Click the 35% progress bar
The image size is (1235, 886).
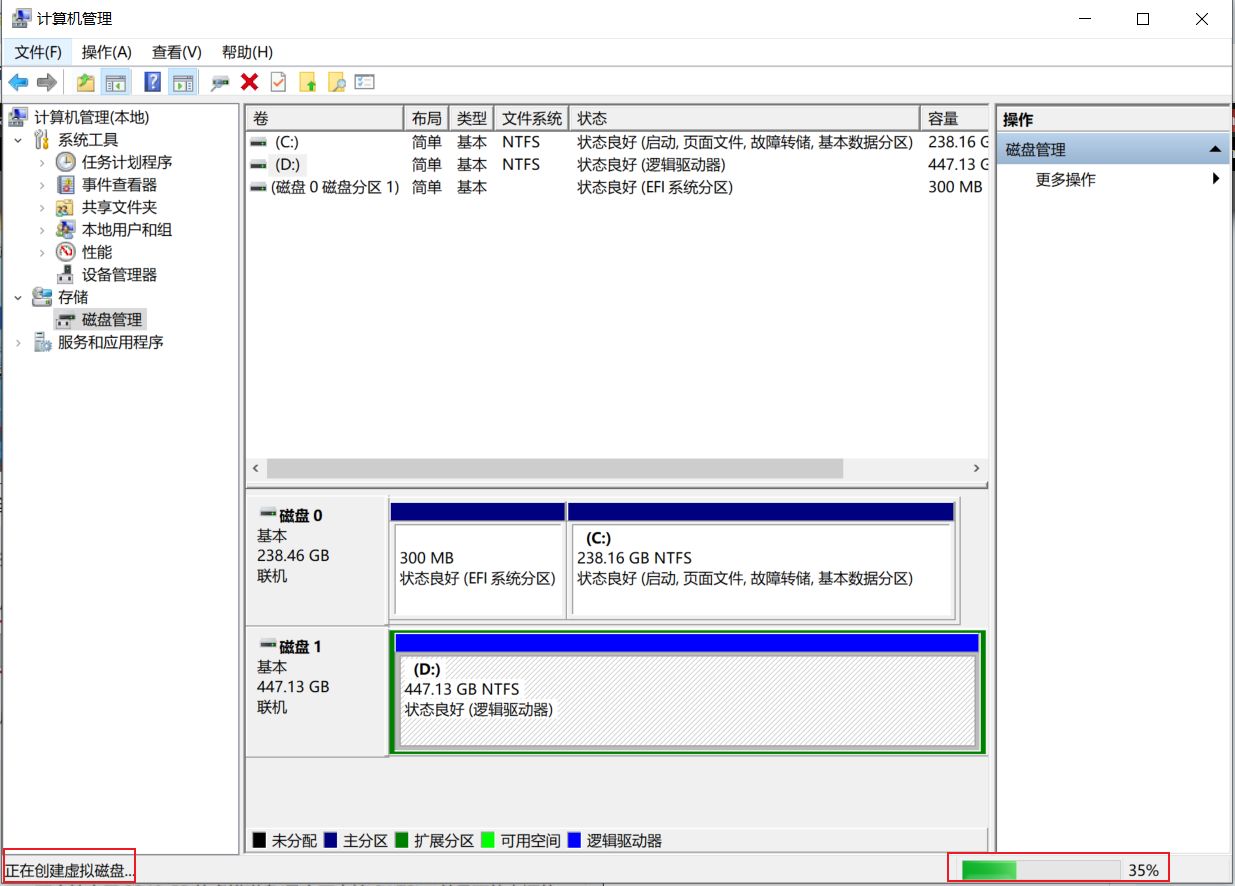[1040, 870]
